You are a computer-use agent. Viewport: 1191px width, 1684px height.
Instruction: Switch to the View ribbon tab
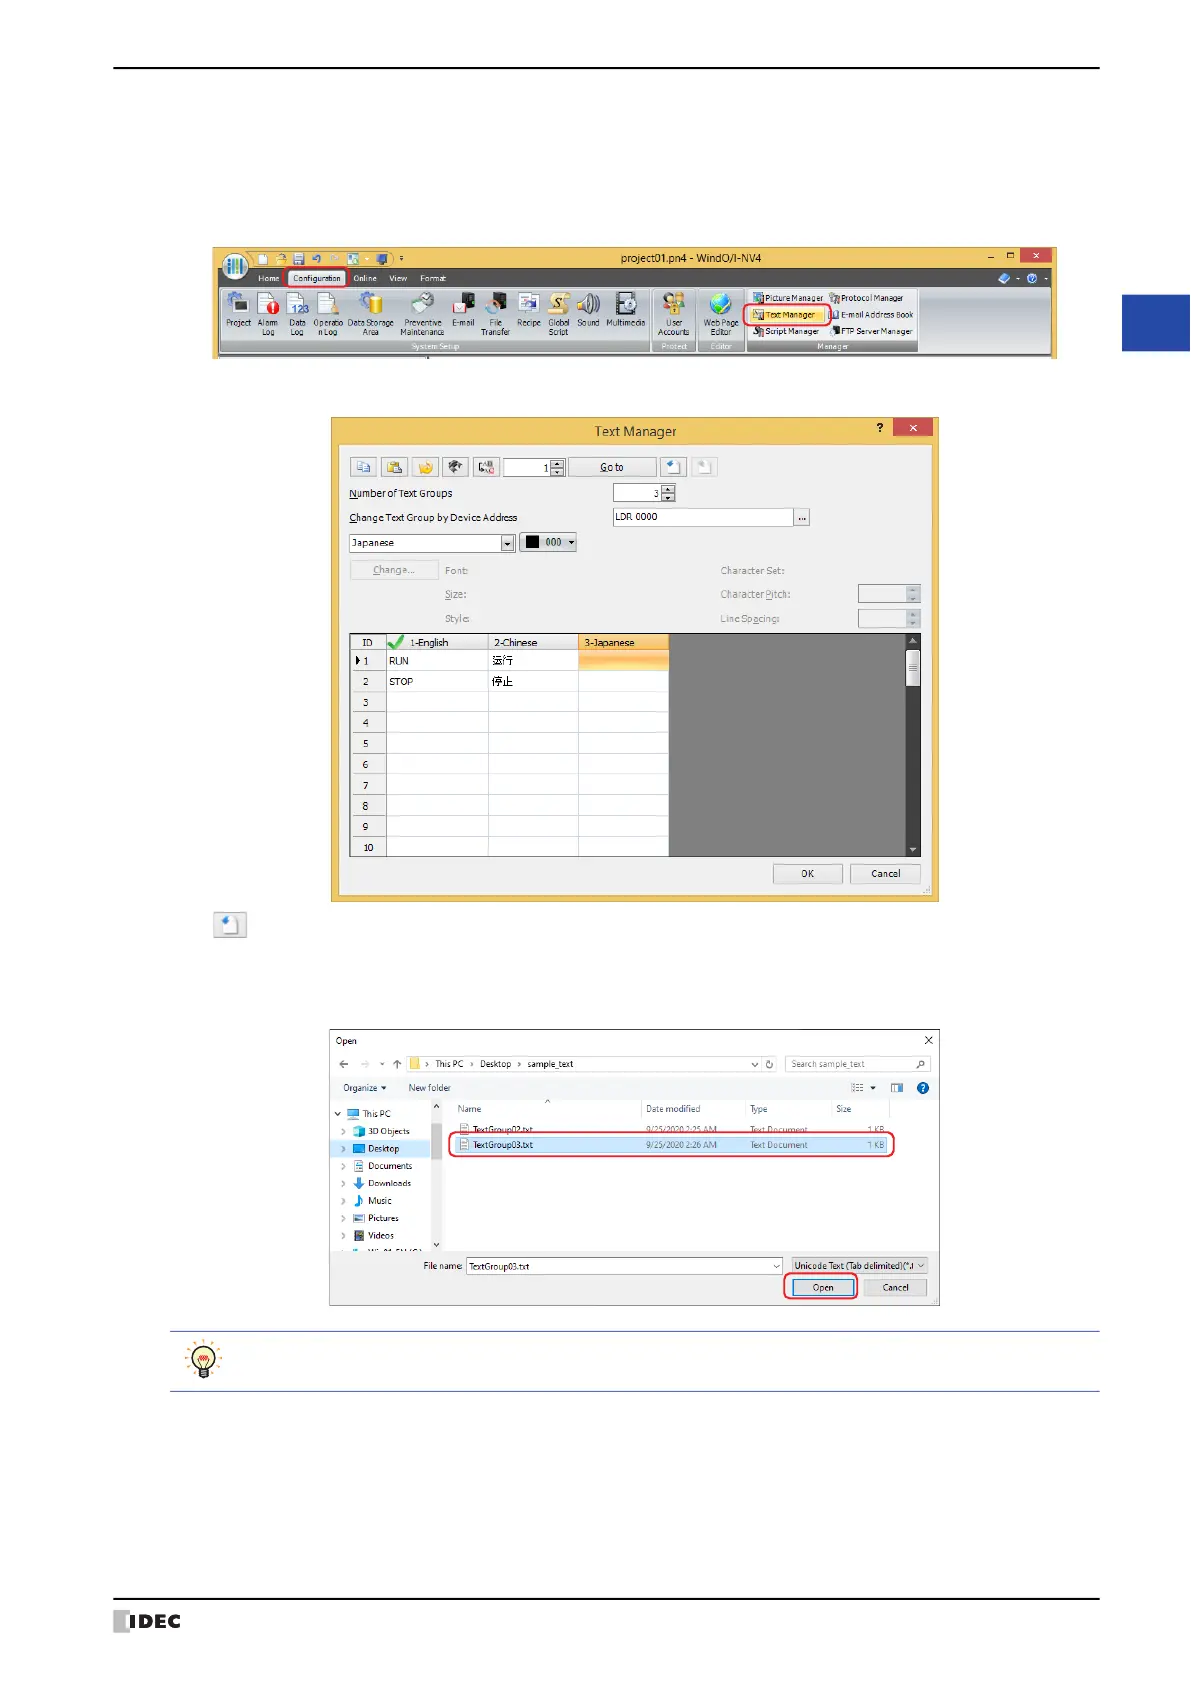[398, 279]
